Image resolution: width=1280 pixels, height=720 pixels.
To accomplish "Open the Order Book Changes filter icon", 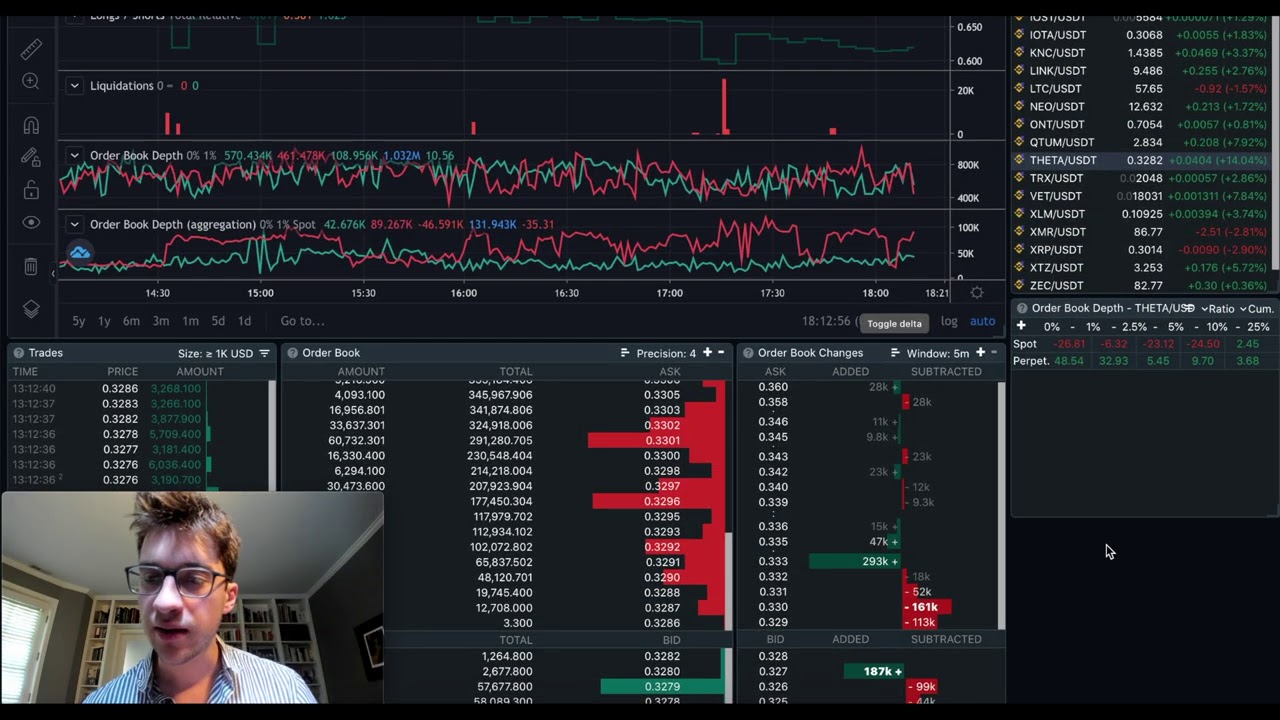I will tap(895, 353).
